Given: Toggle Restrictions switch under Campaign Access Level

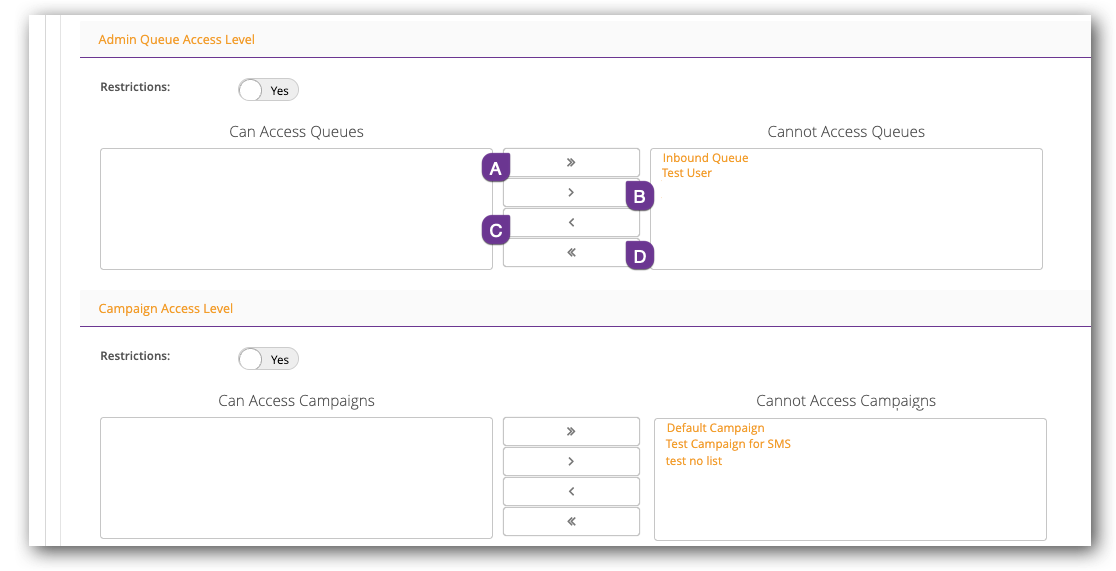Looking at the screenshot, I should (268, 360).
